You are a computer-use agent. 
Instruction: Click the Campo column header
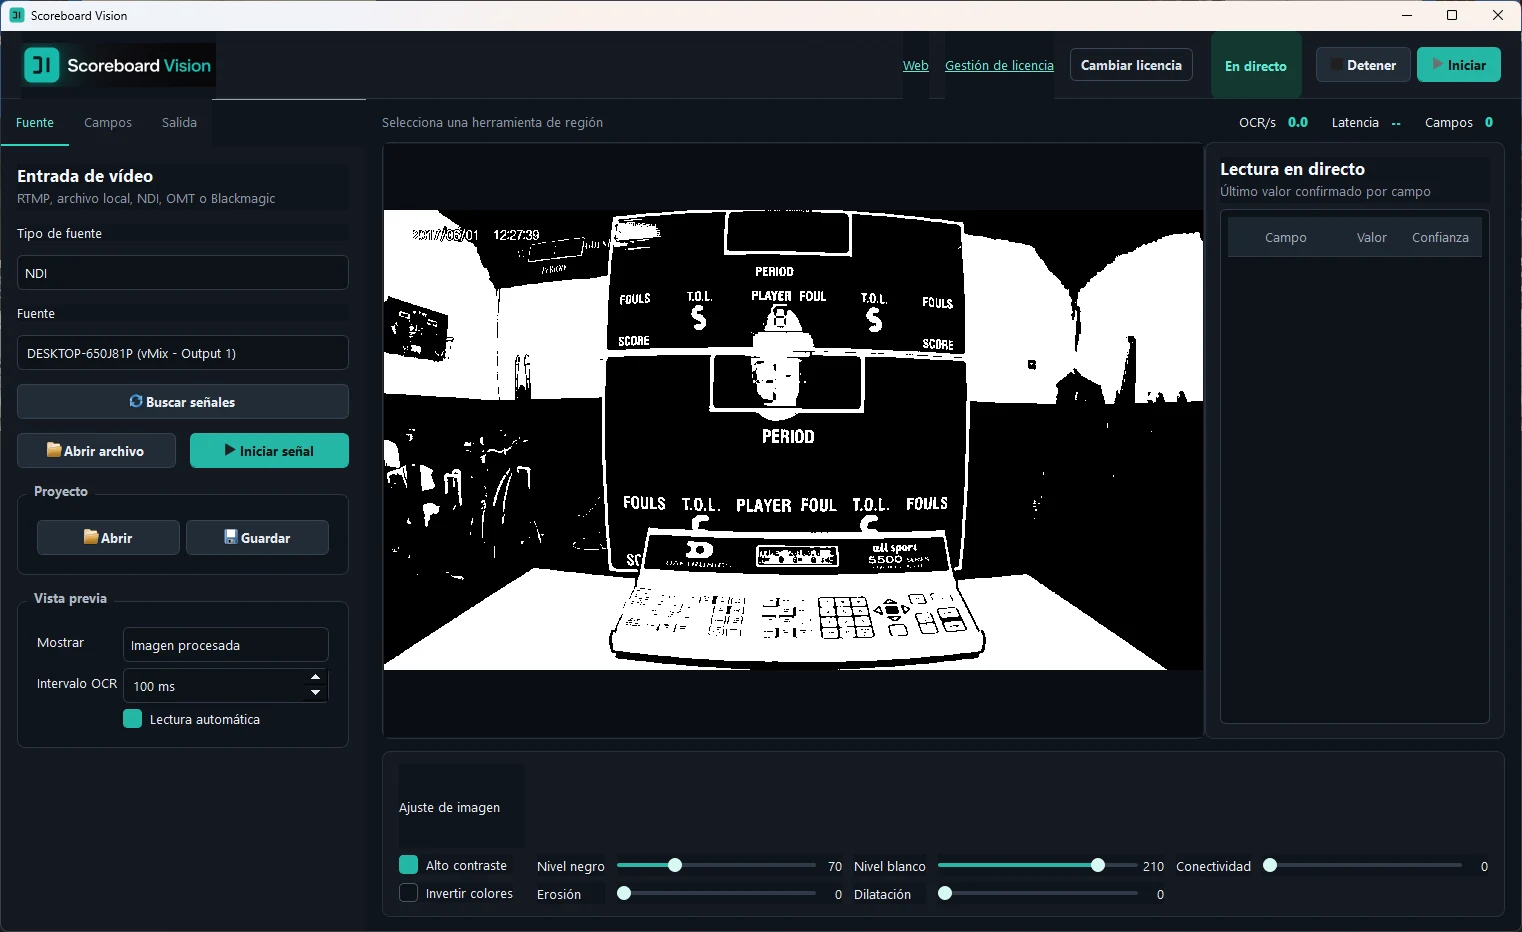point(1285,237)
